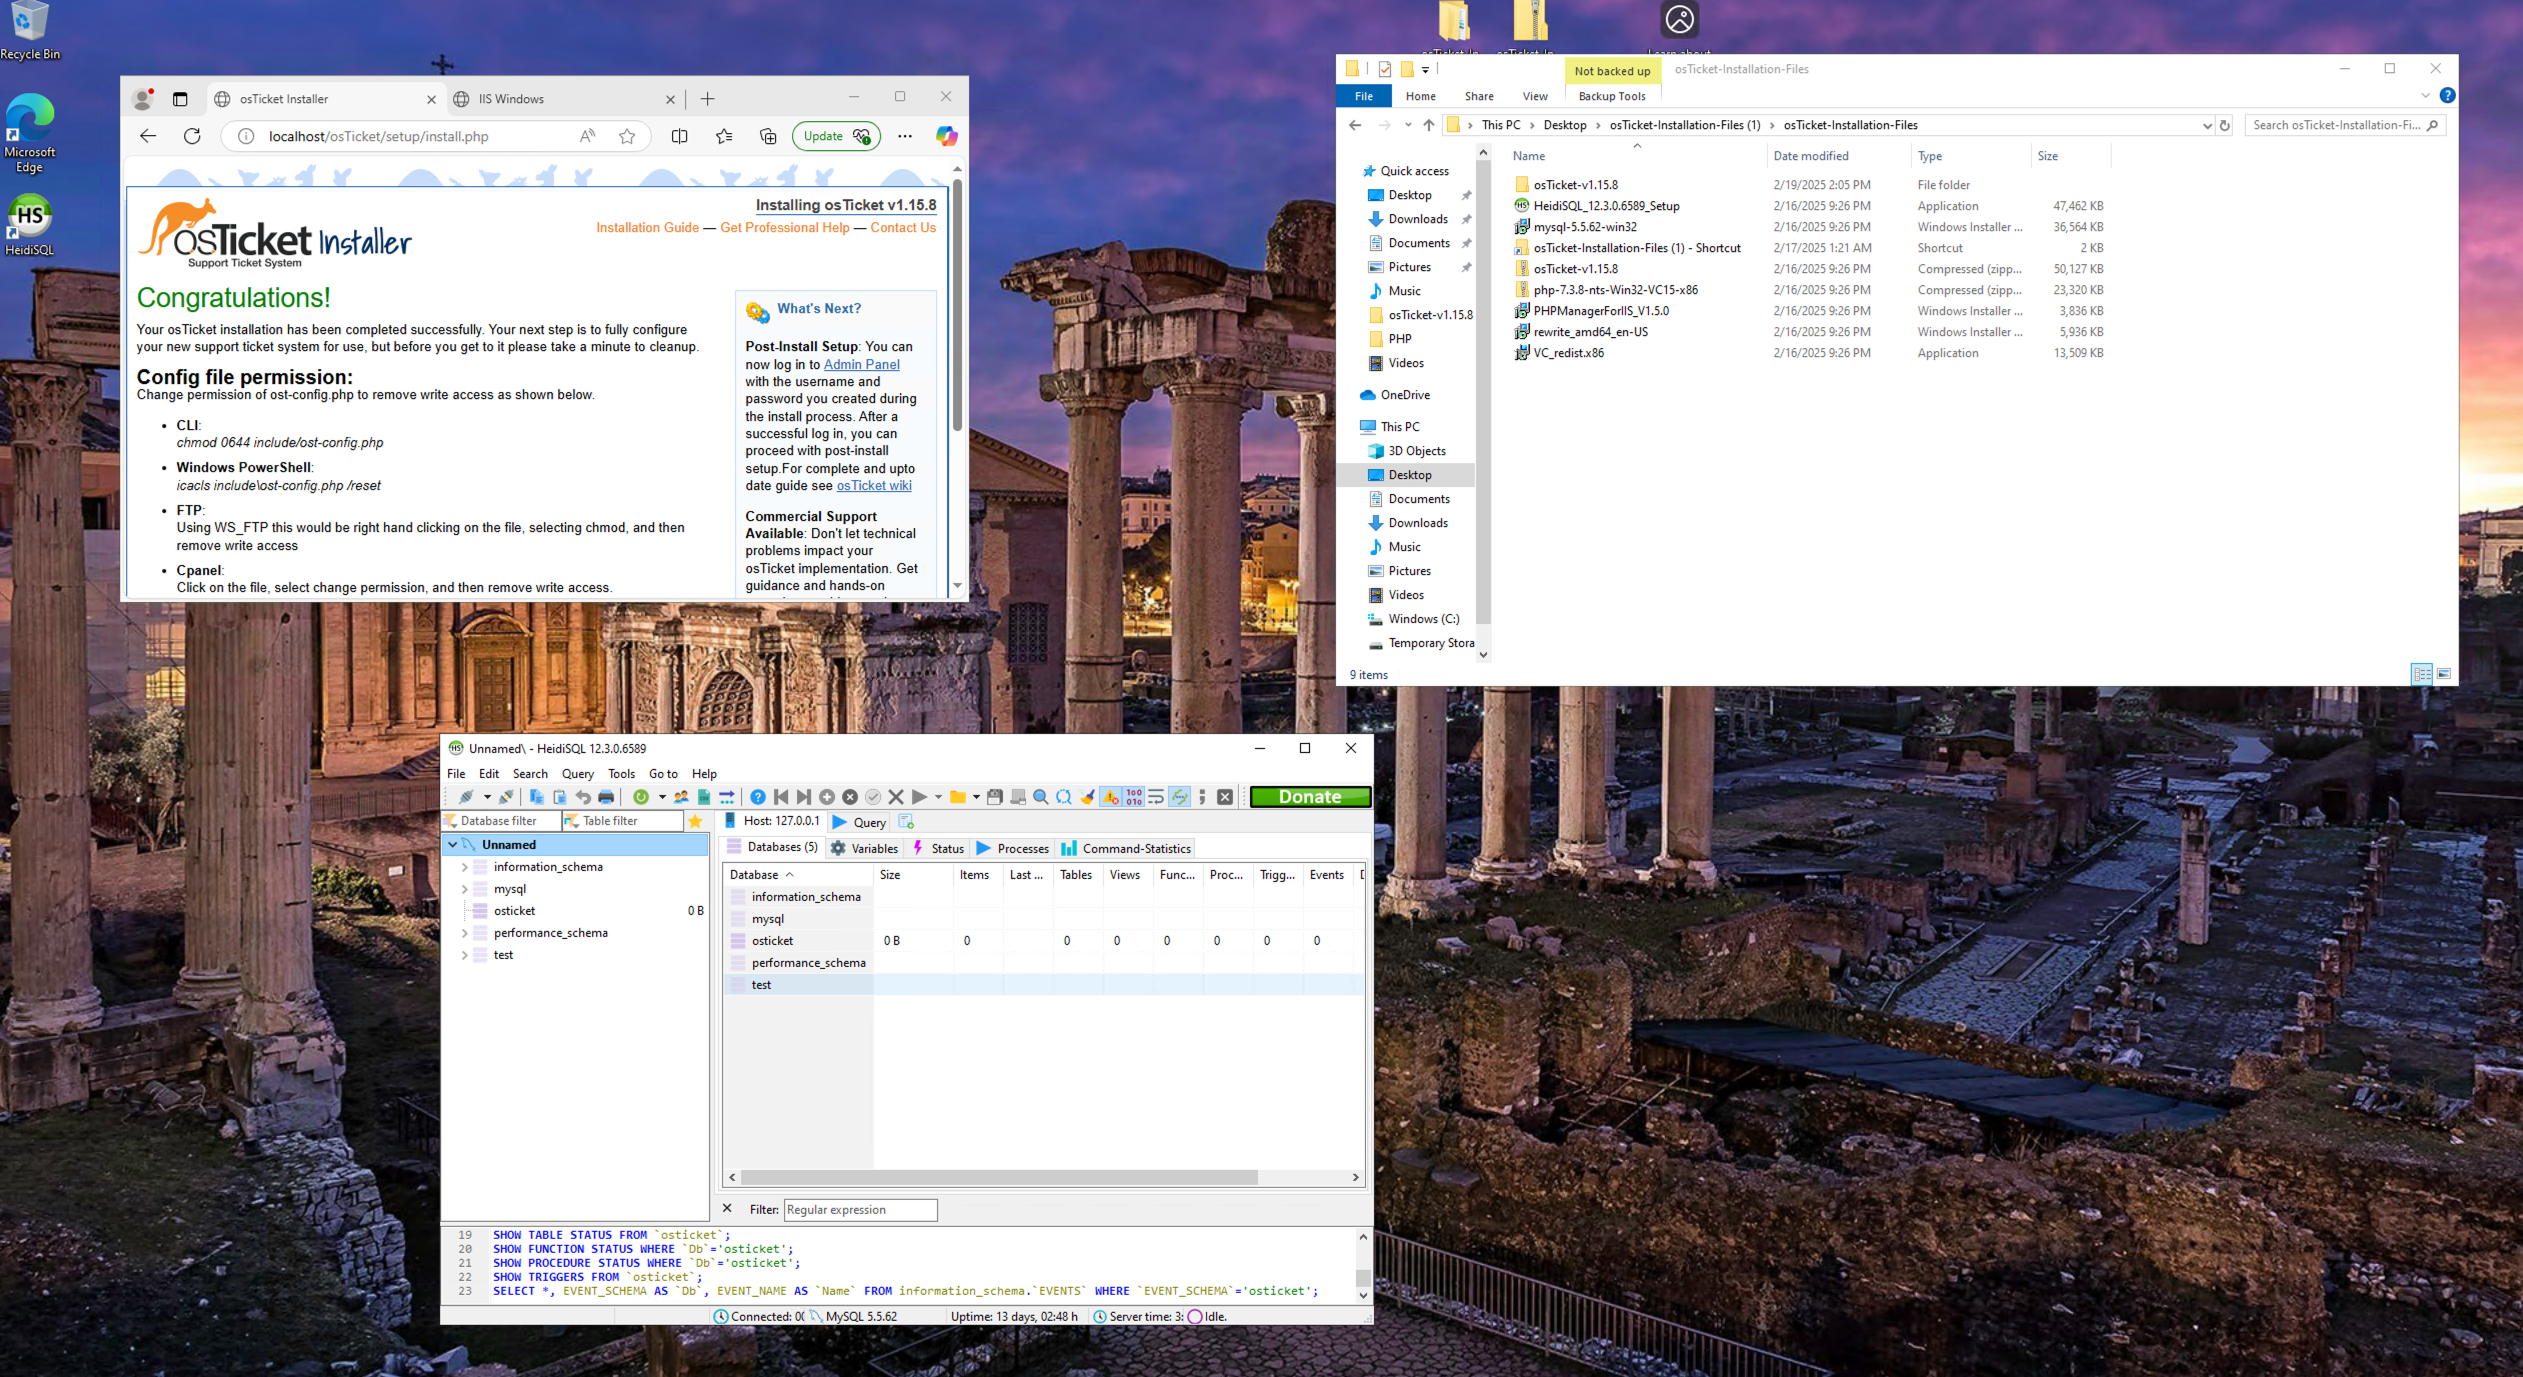
Task: Click the Contact Us link
Action: coord(903,228)
